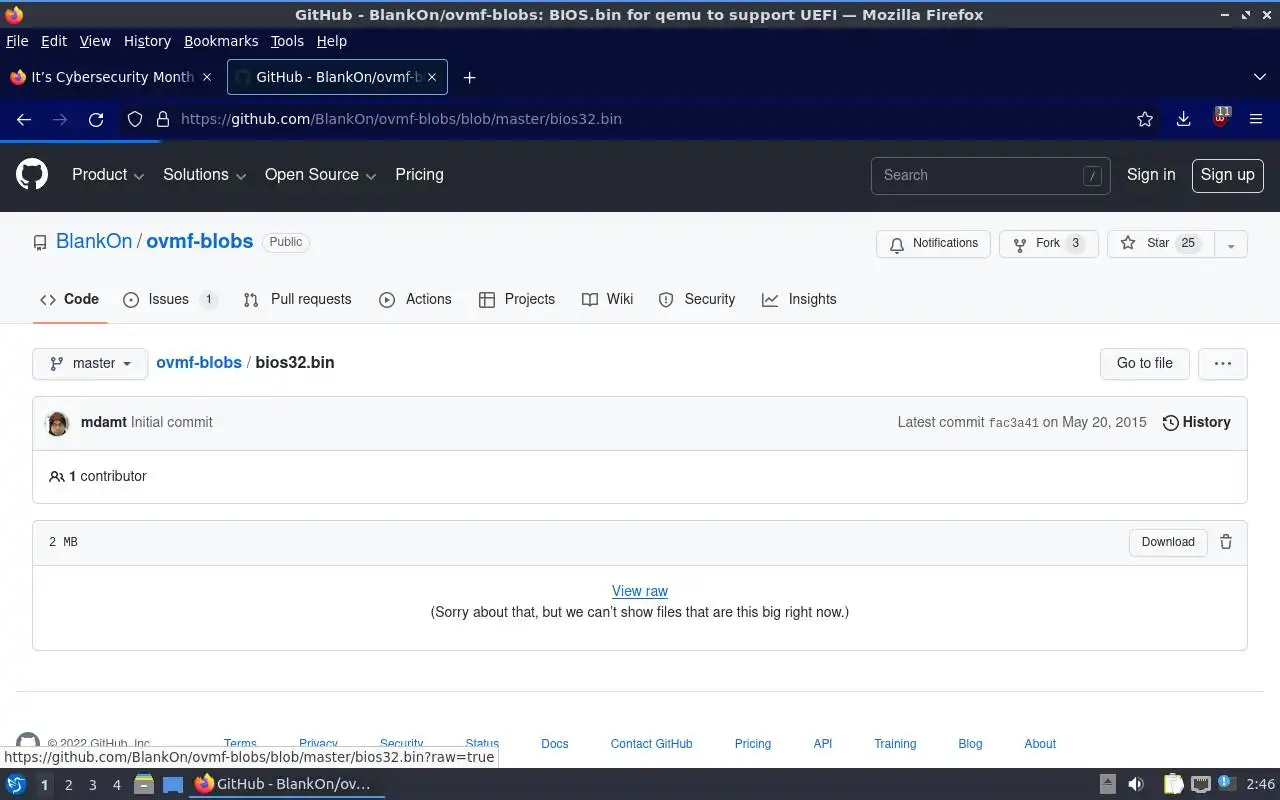The image size is (1280, 800).
Task: Switch to the Security repository tab
Action: [x=697, y=299]
